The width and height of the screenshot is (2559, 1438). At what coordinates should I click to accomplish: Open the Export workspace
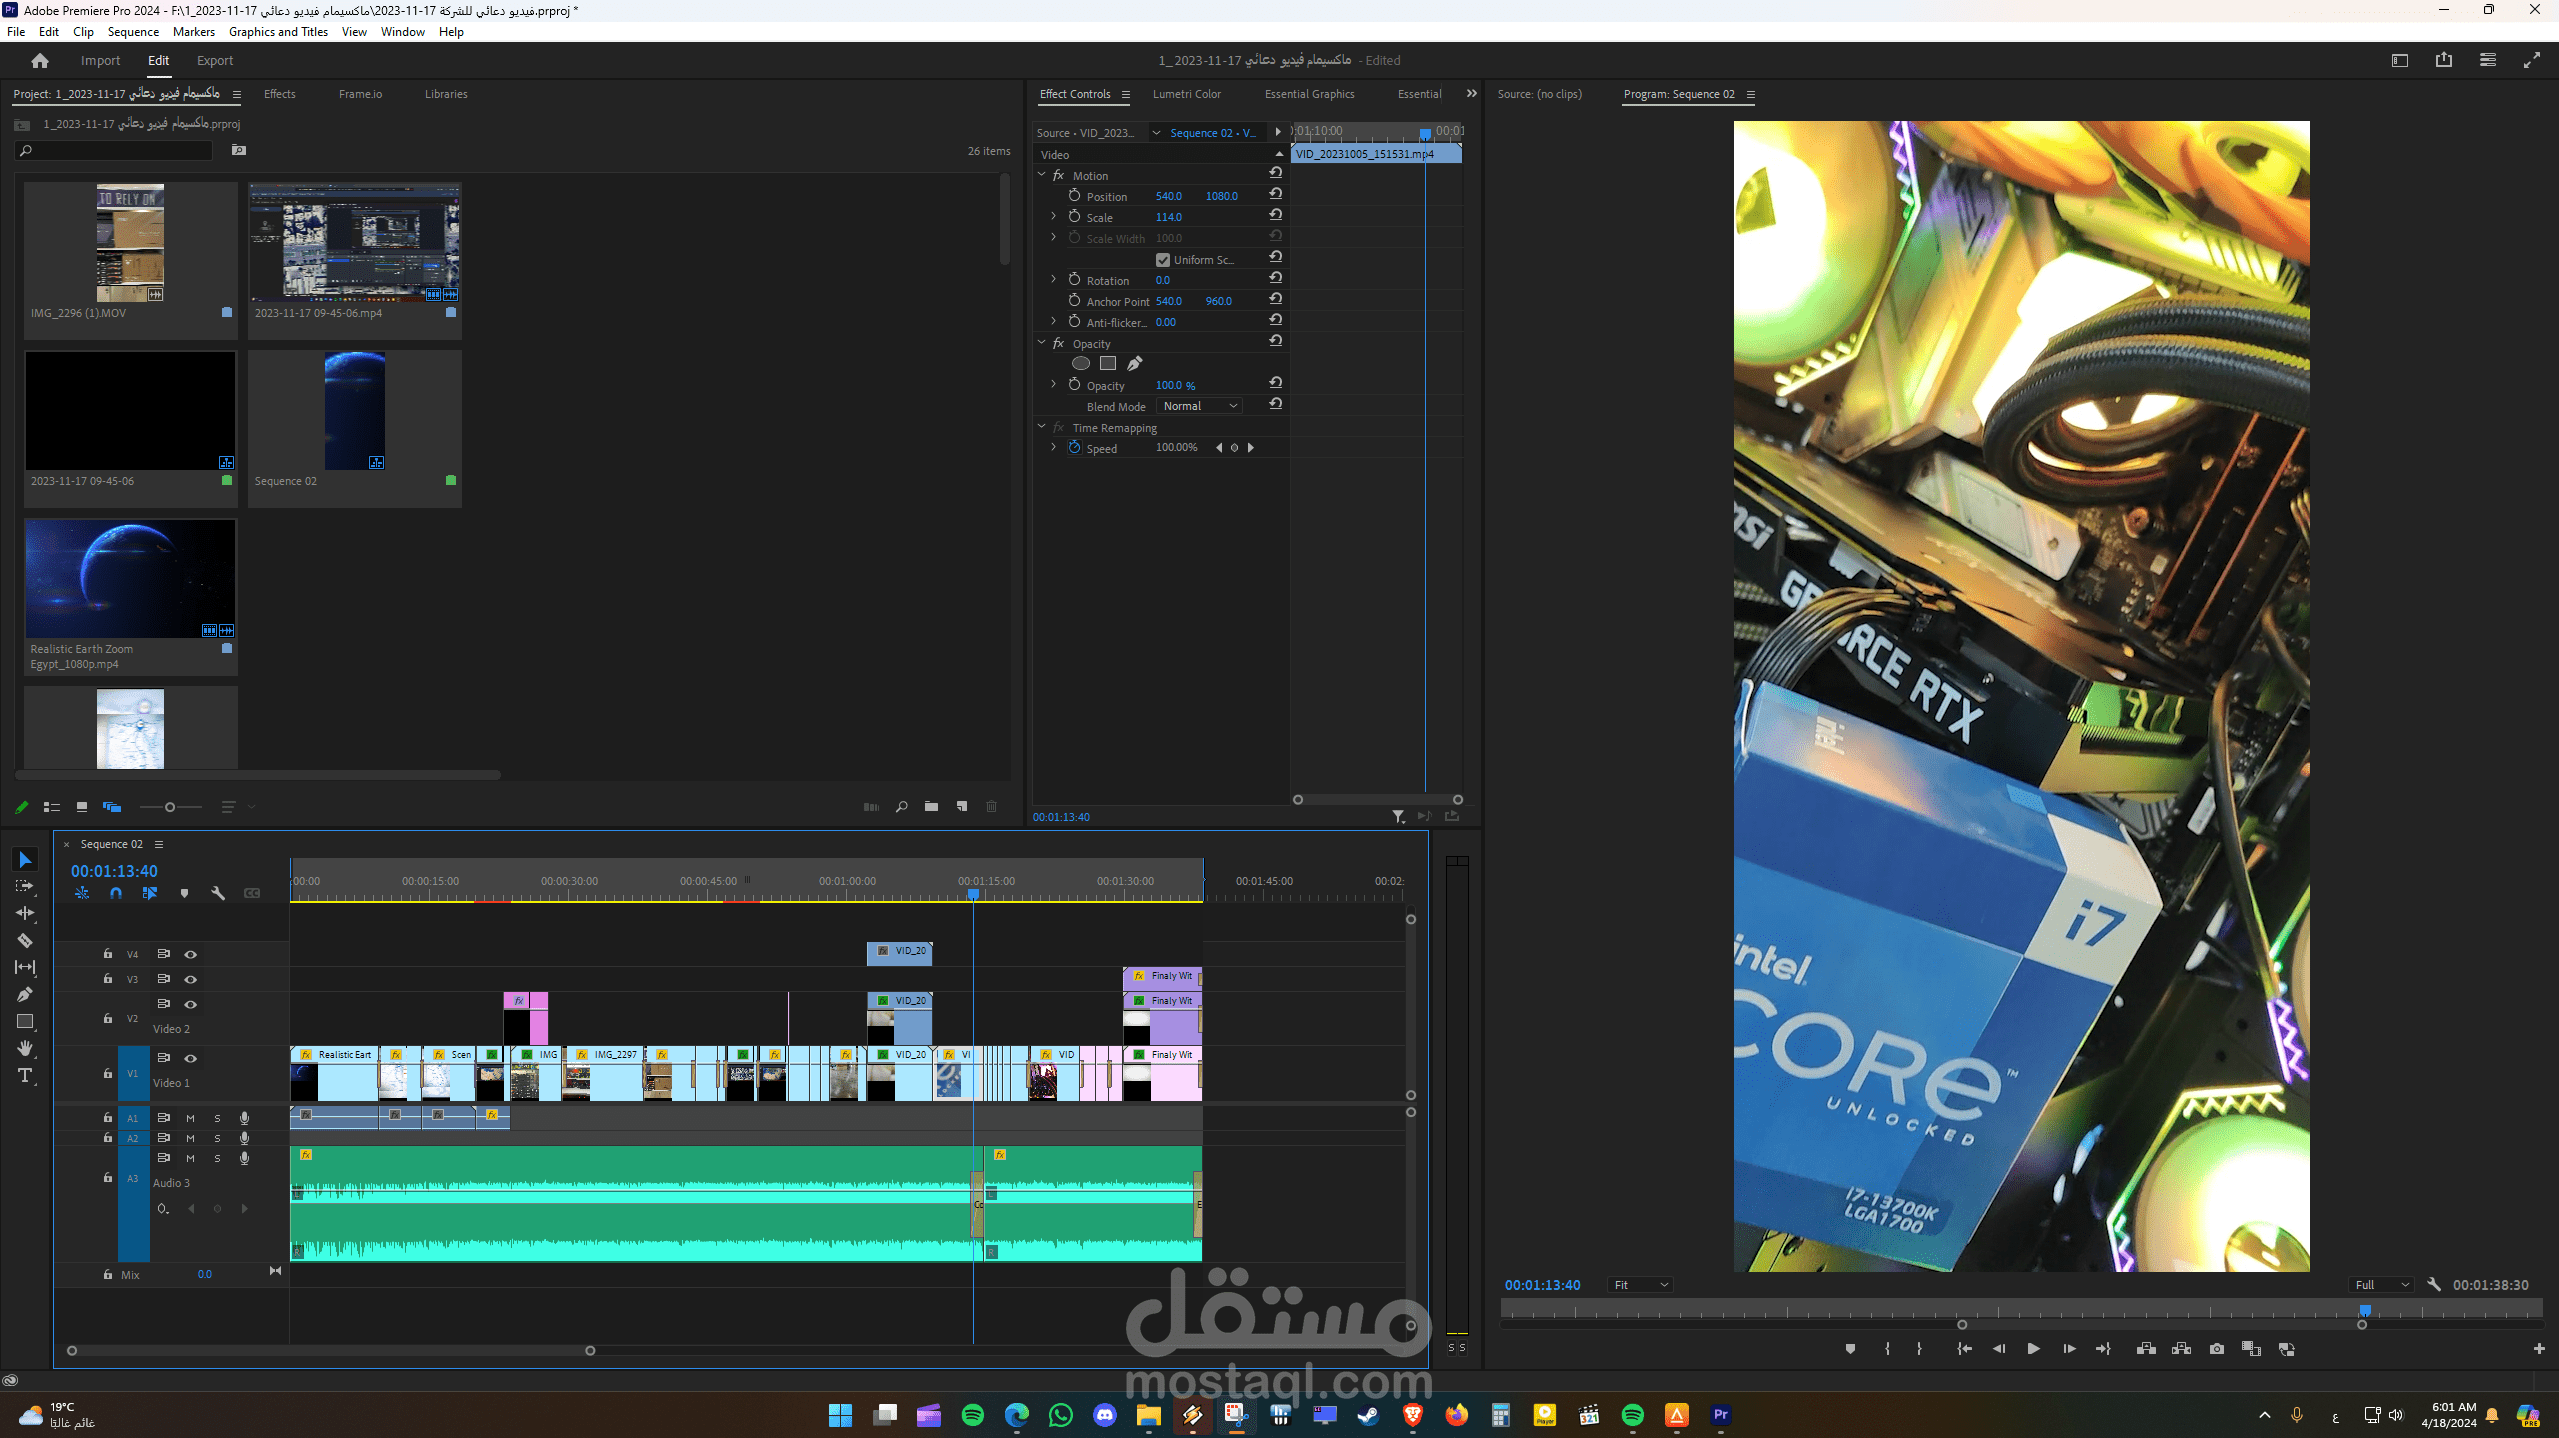(215, 61)
